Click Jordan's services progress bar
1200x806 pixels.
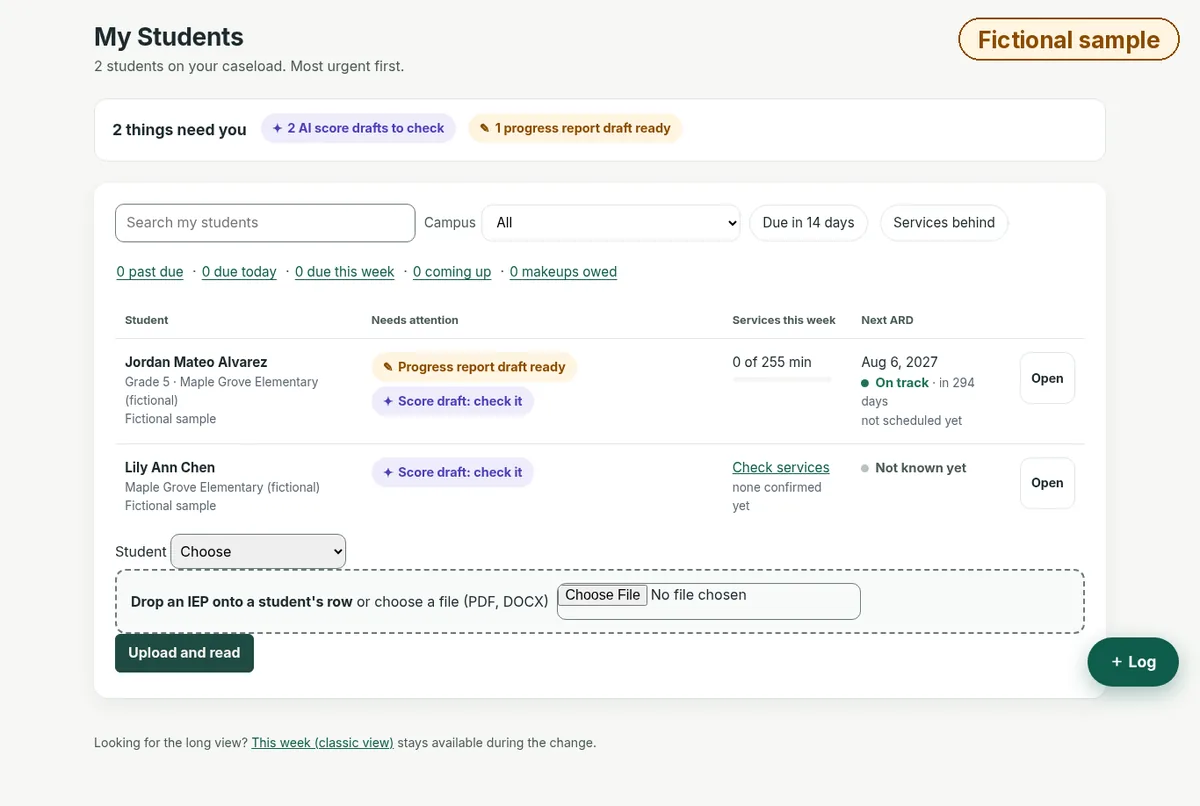coord(782,380)
